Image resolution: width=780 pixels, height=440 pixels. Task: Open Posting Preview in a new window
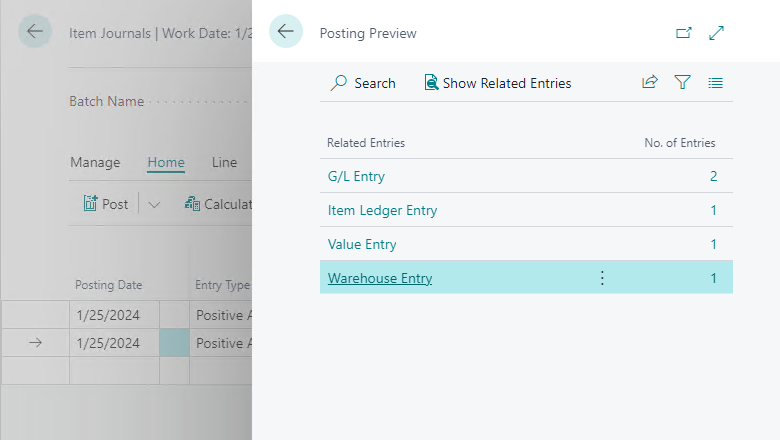(x=683, y=33)
